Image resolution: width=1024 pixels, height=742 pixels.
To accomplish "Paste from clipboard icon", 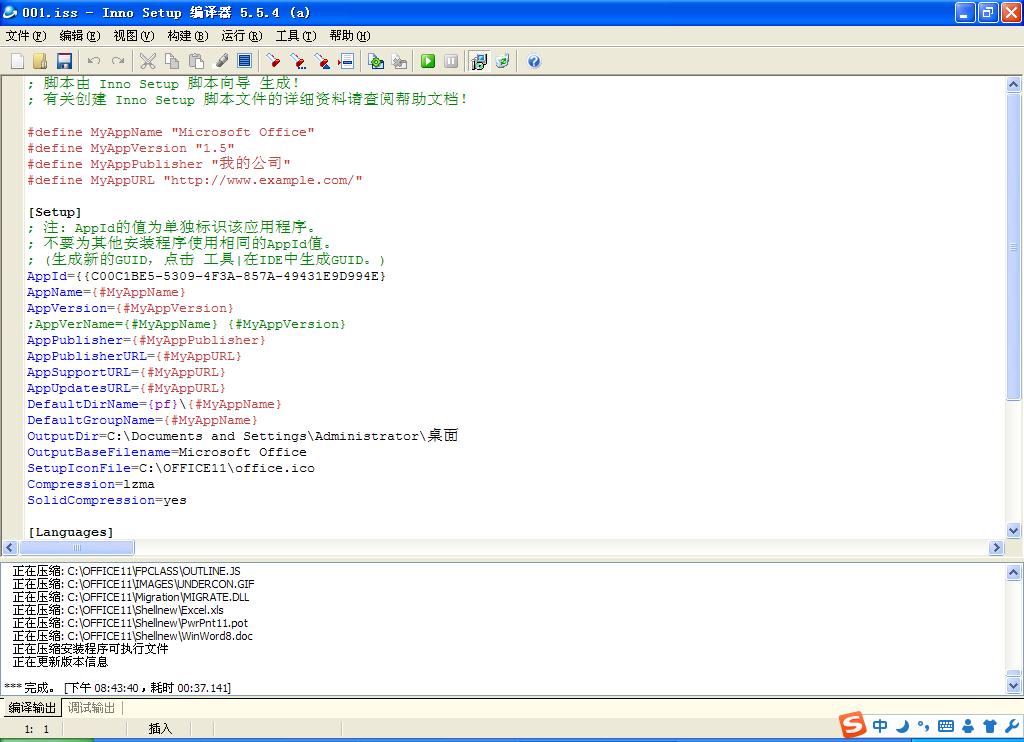I will (197, 61).
